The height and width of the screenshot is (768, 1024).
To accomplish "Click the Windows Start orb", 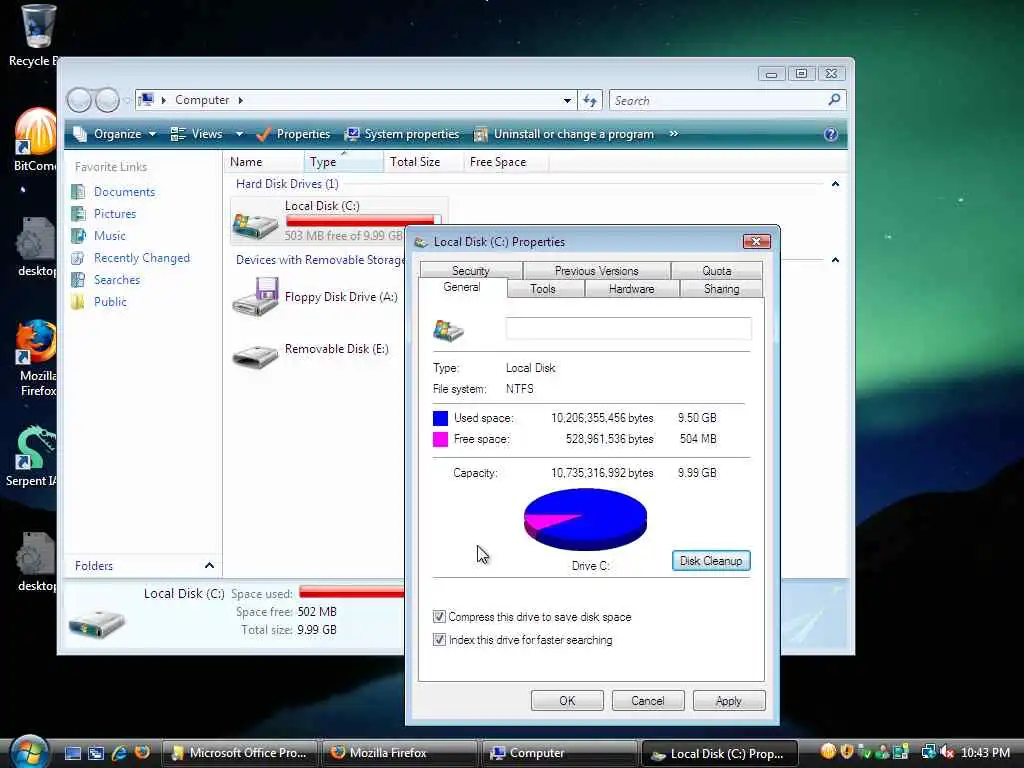I will coord(29,752).
